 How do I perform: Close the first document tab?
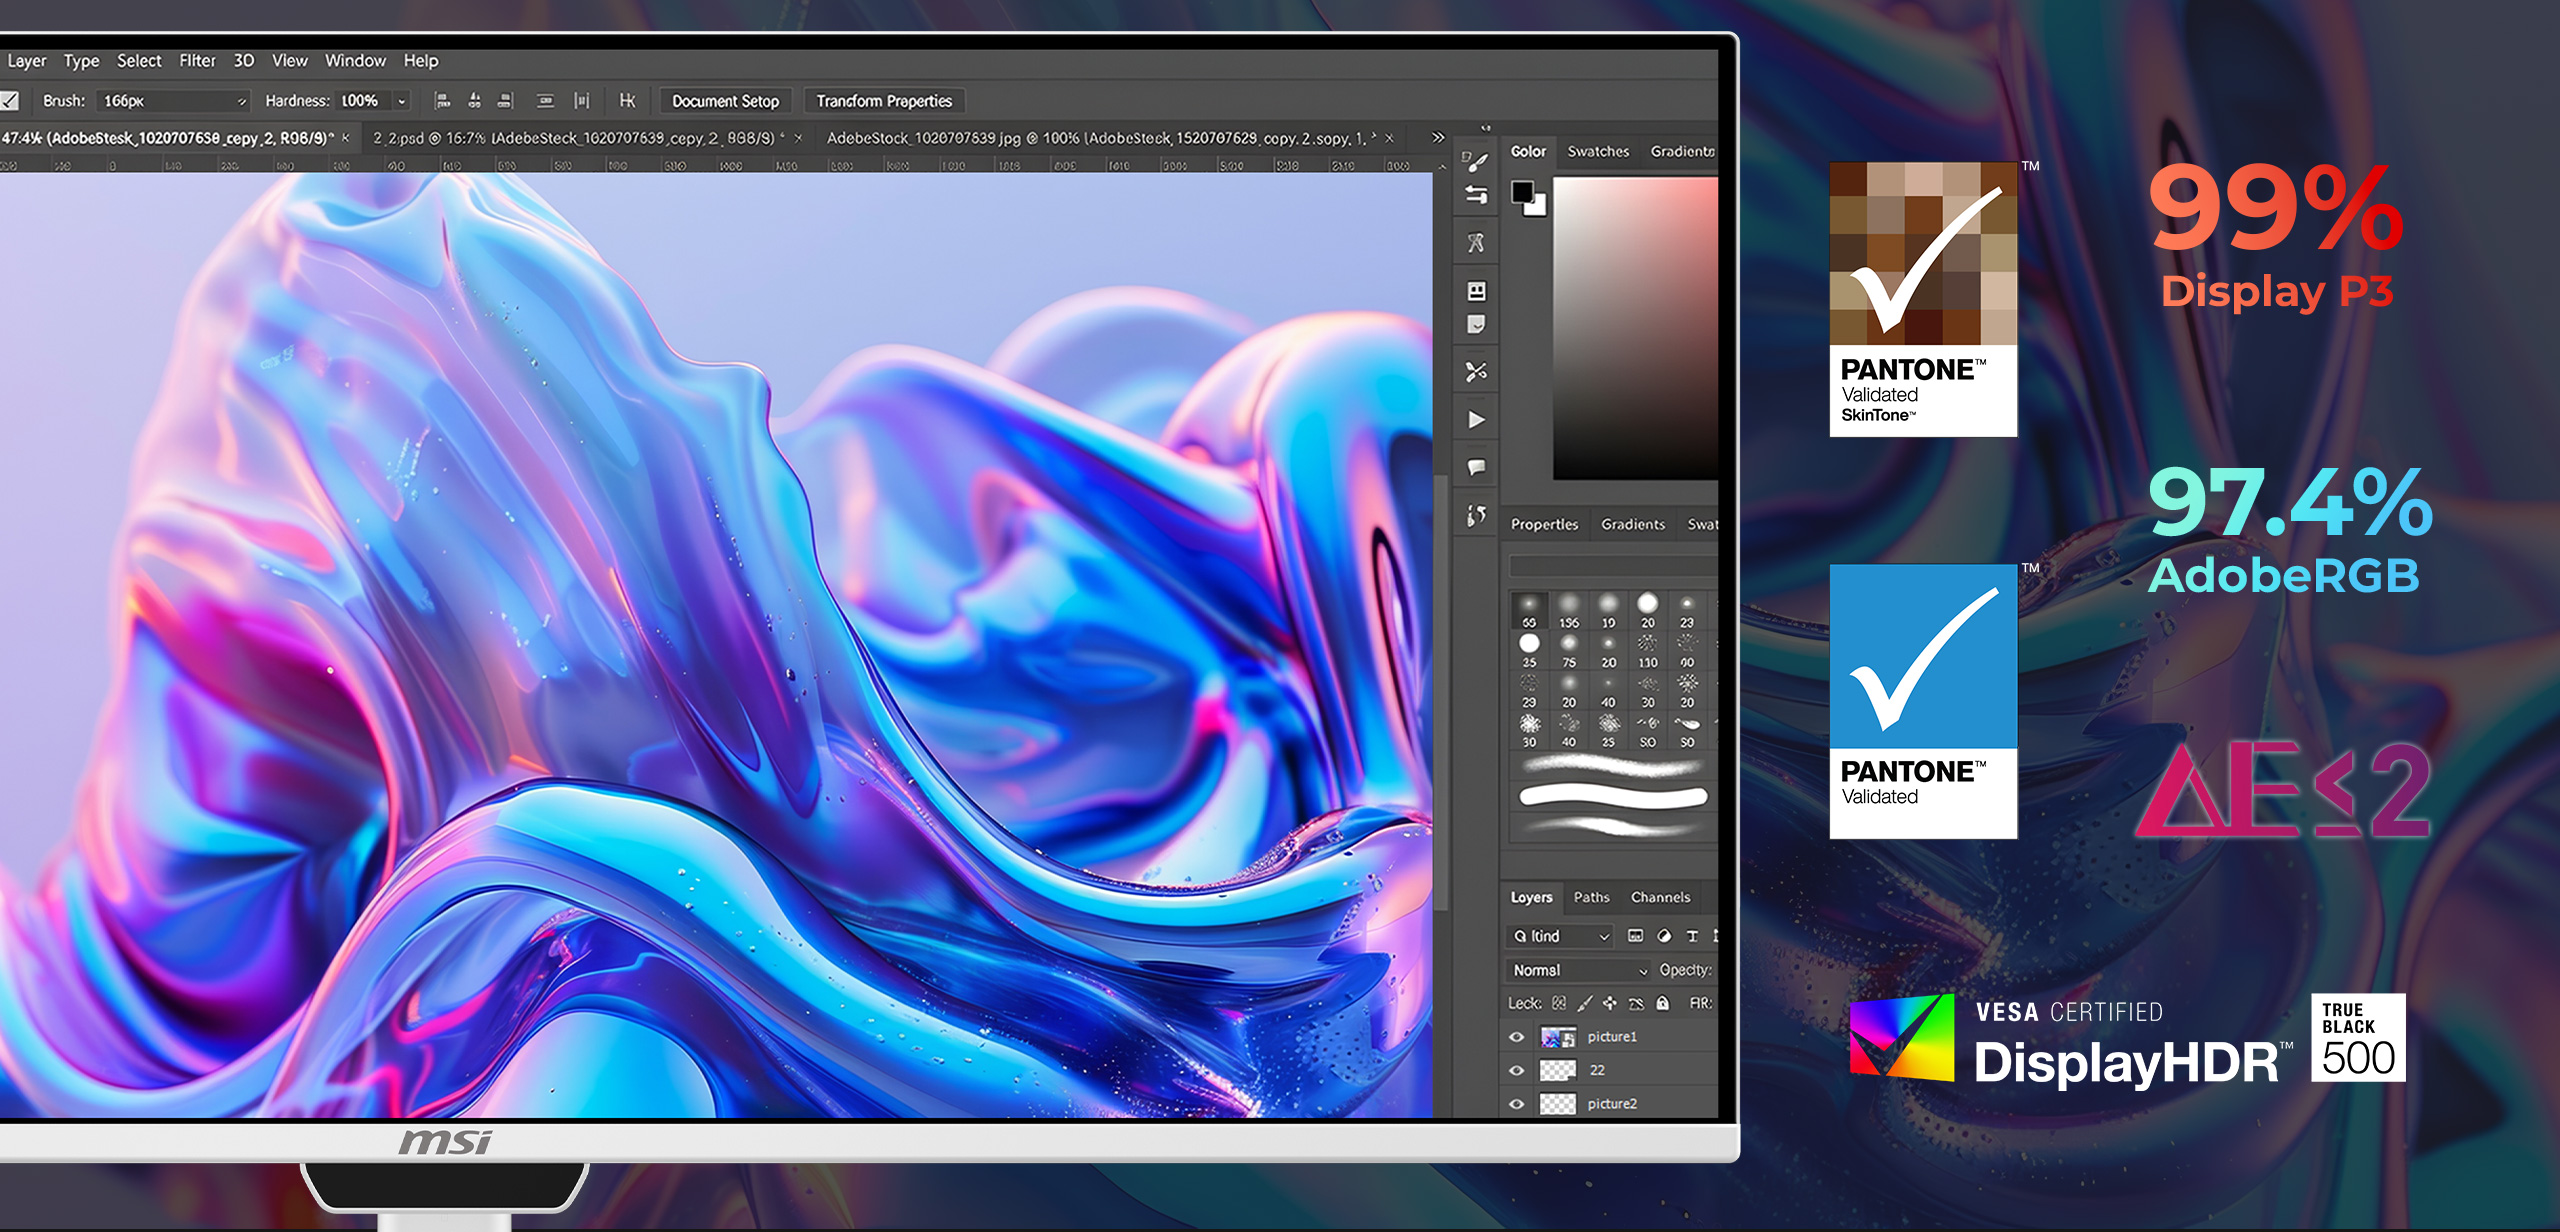tap(346, 138)
